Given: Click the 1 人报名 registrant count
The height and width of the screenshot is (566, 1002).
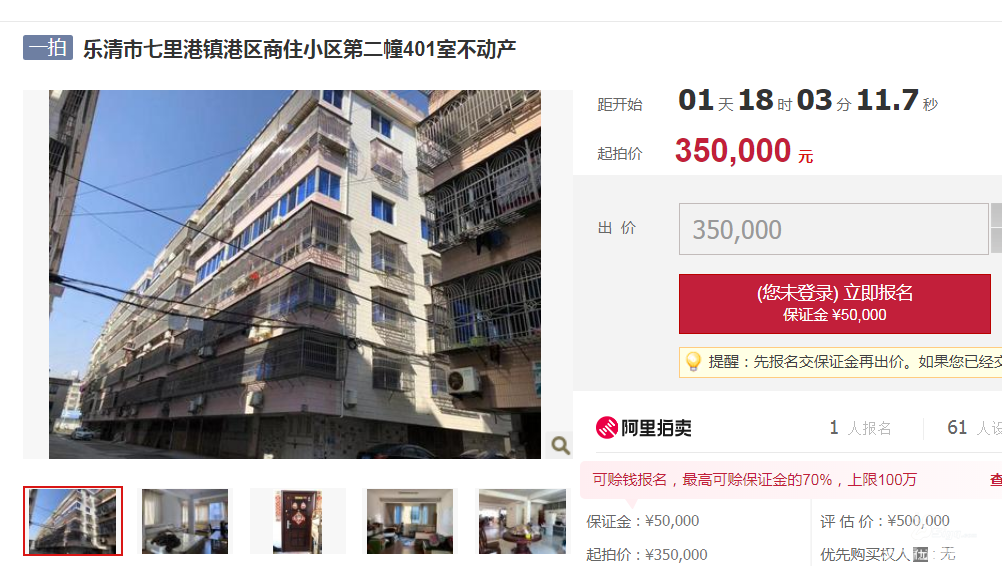Looking at the screenshot, I should 860,428.
